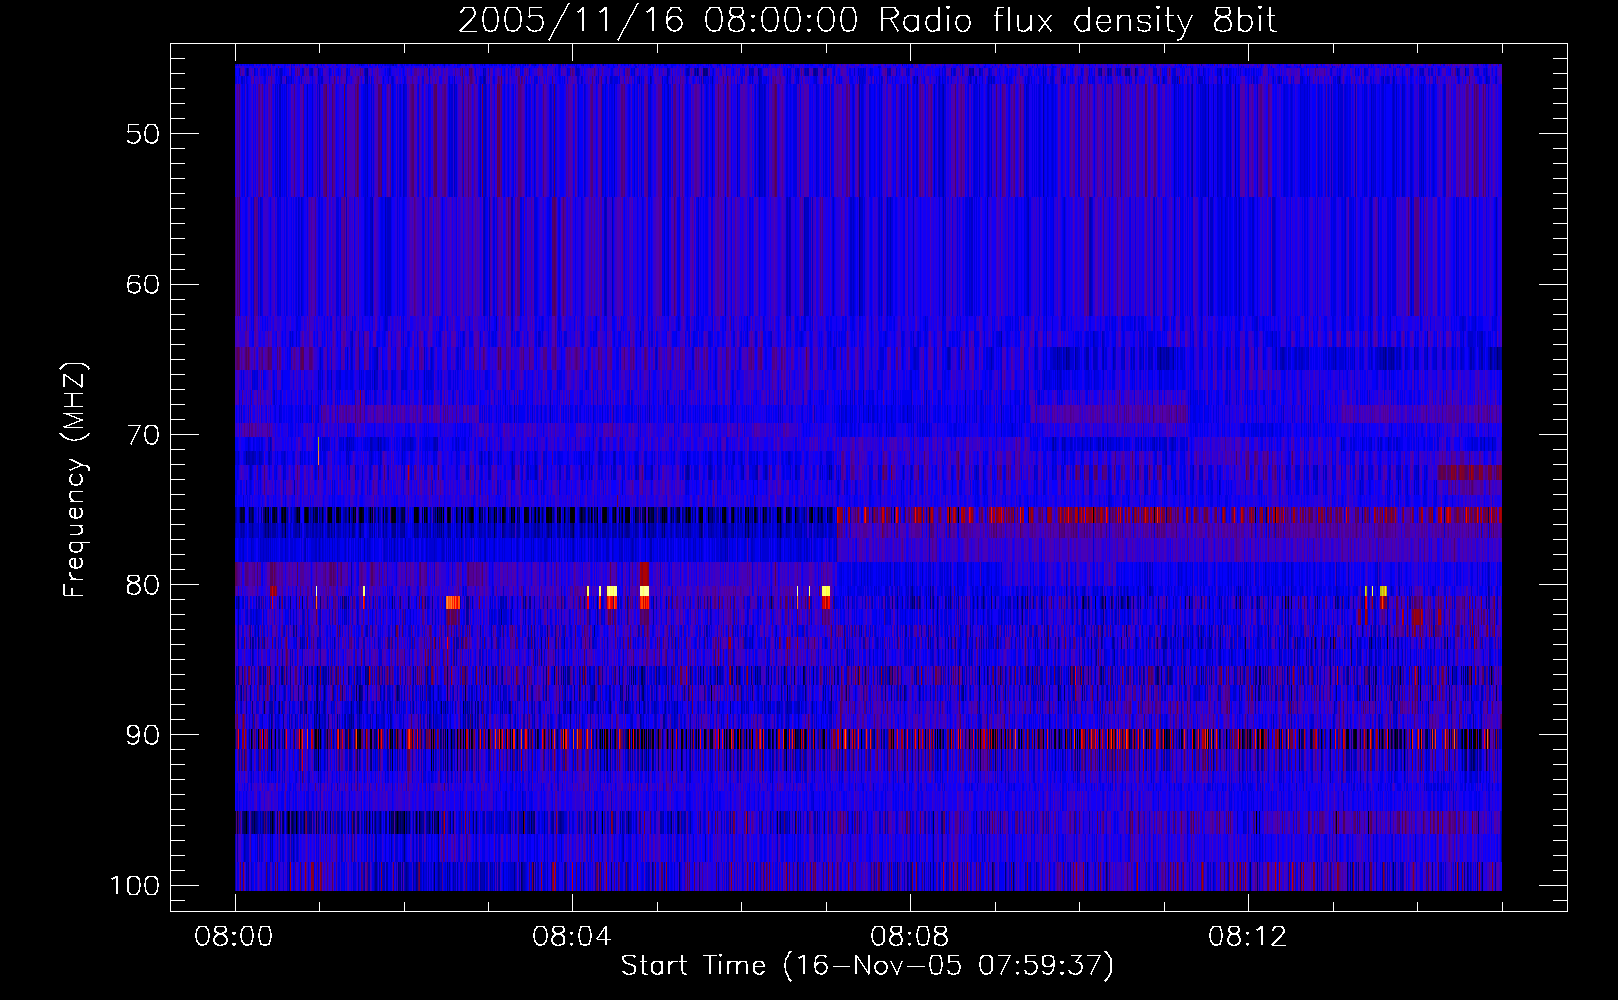Screen dimensions: 1618x1000
Task: Click the 08:00 time tick label
Action: pos(234,937)
